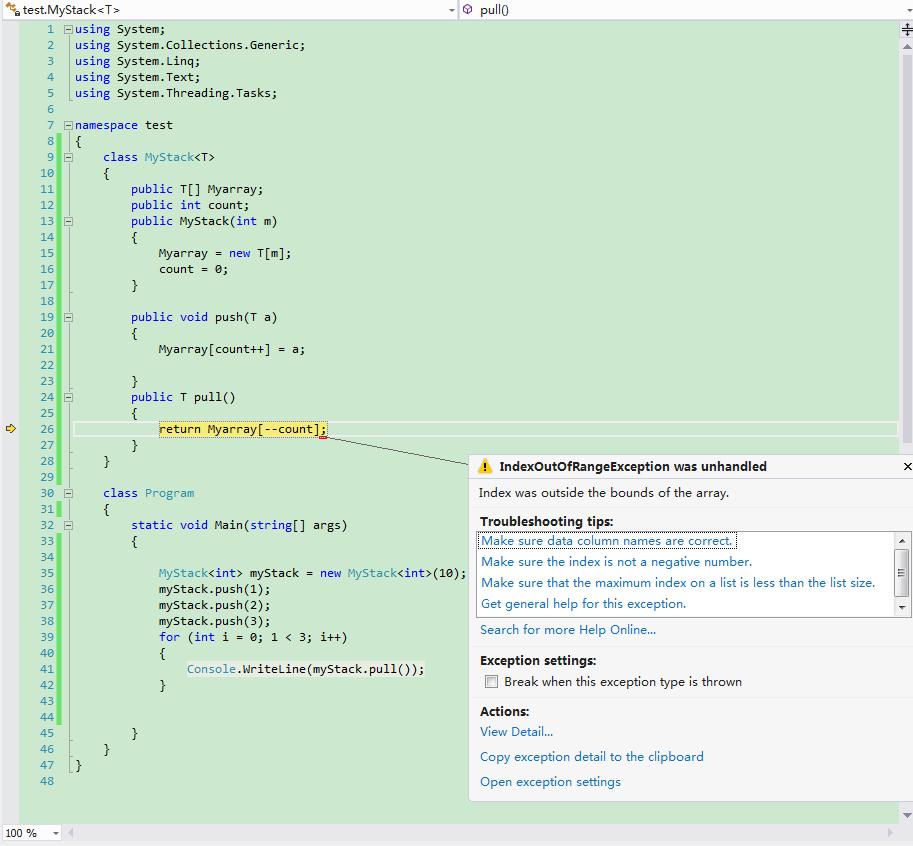This screenshot has width=913, height=846.
Task: Click the method icon beside pull()
Action: point(468,10)
